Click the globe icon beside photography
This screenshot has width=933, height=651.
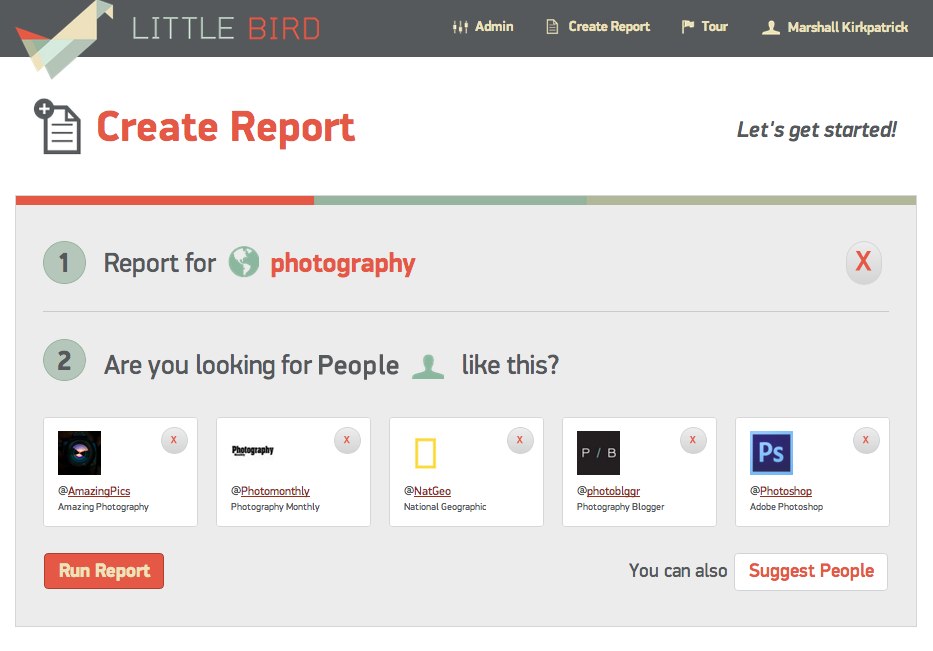coord(244,262)
